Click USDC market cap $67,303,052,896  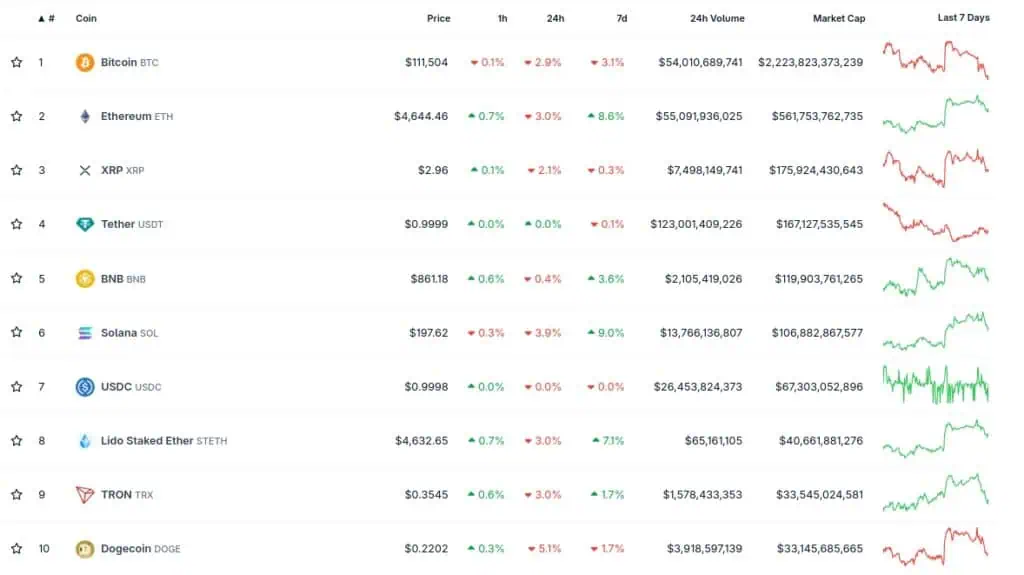click(x=819, y=387)
